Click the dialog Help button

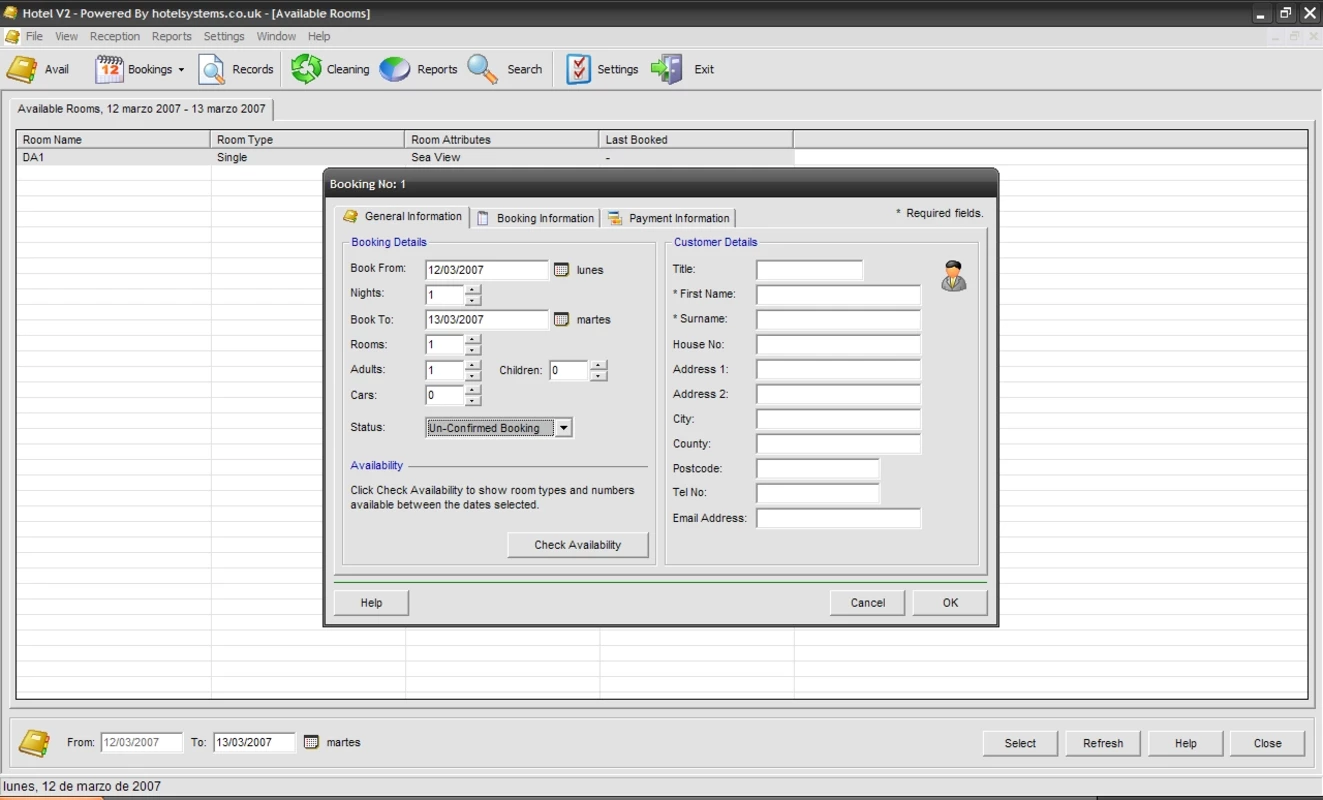click(371, 603)
